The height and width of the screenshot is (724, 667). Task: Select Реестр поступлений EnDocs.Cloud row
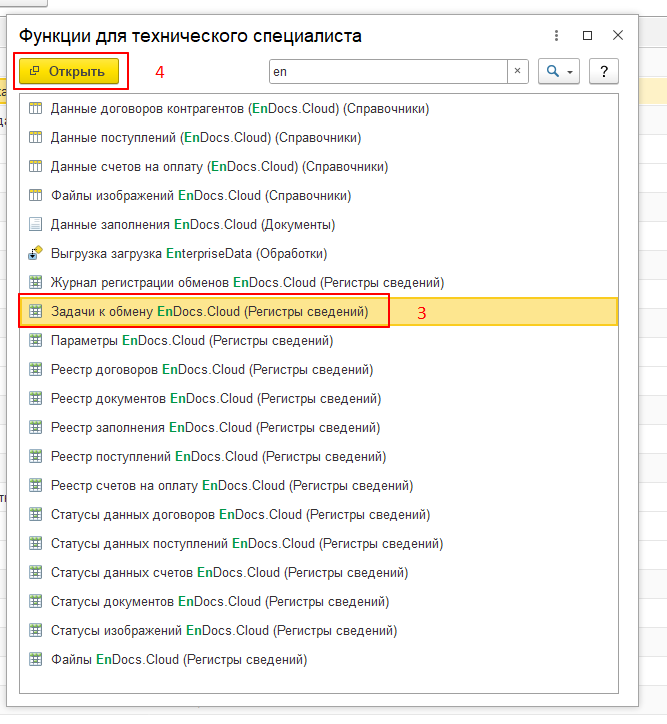tap(318, 456)
